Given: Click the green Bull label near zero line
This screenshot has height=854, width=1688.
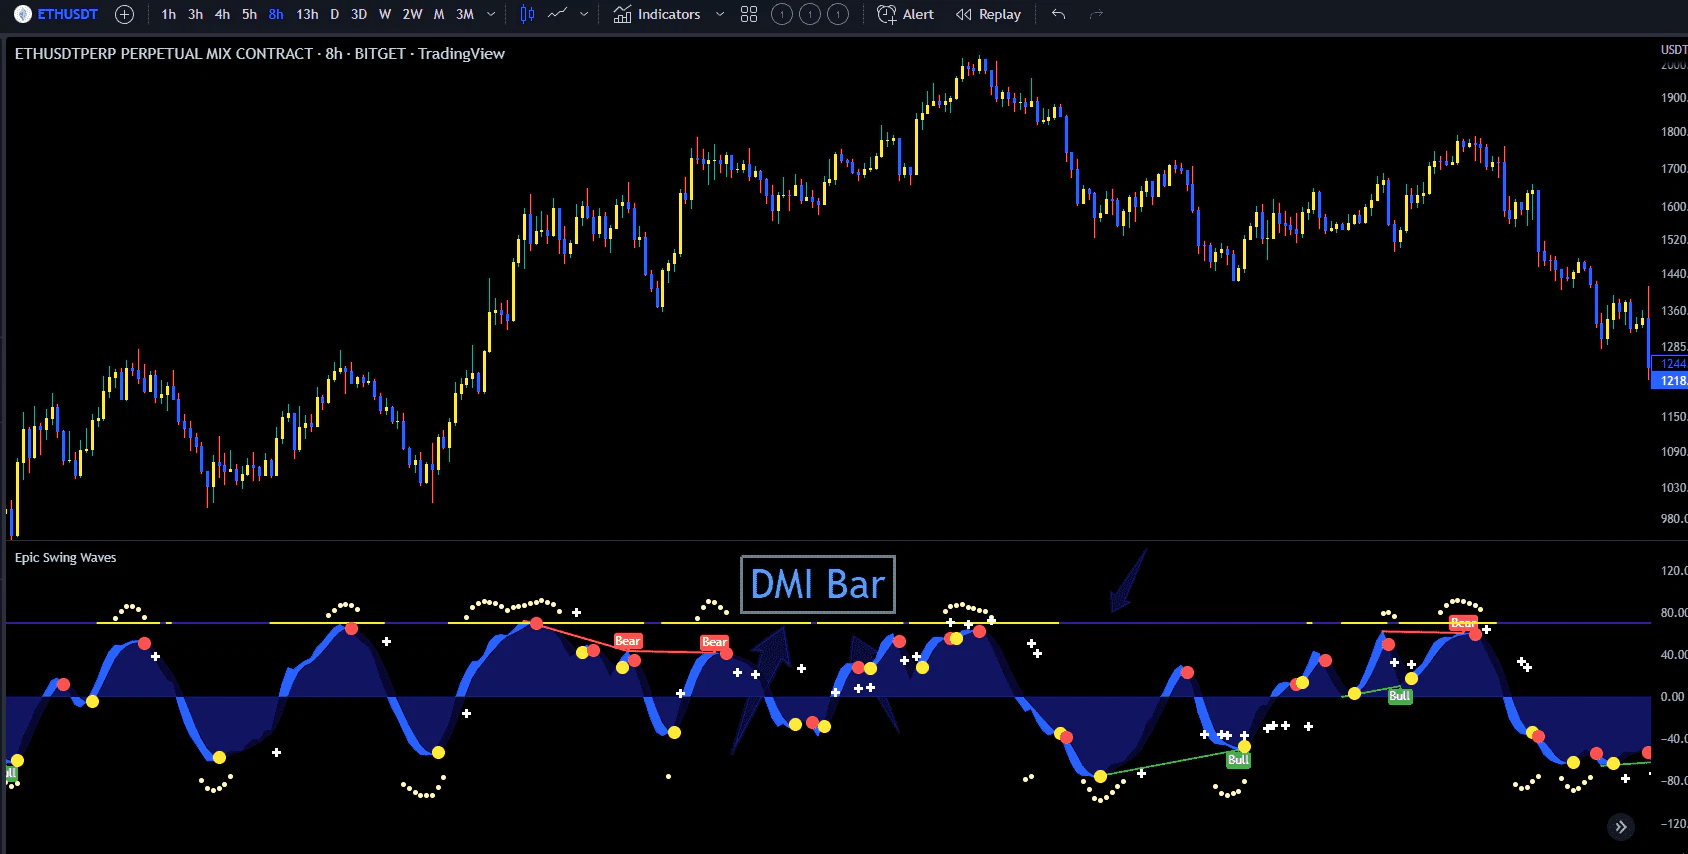Looking at the screenshot, I should 1400,696.
